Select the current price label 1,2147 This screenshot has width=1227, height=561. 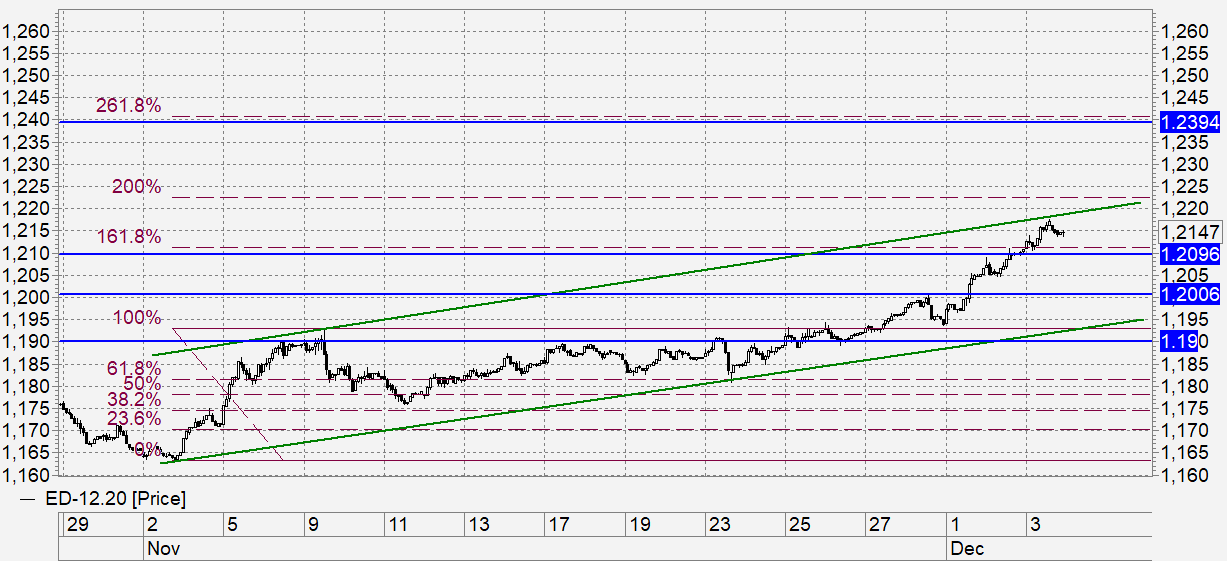click(1189, 233)
